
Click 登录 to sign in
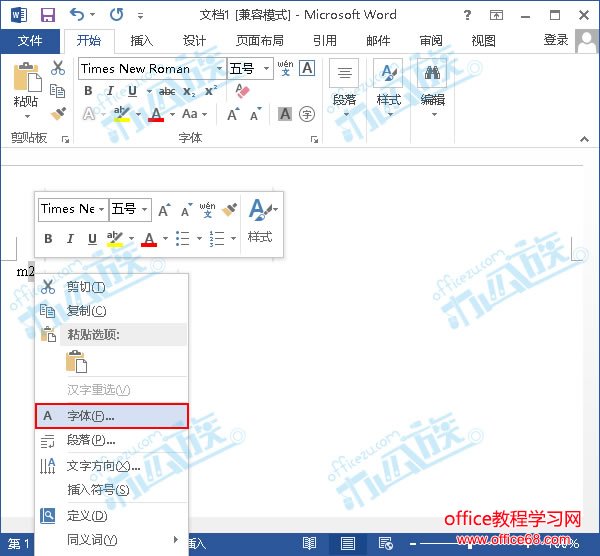click(556, 40)
